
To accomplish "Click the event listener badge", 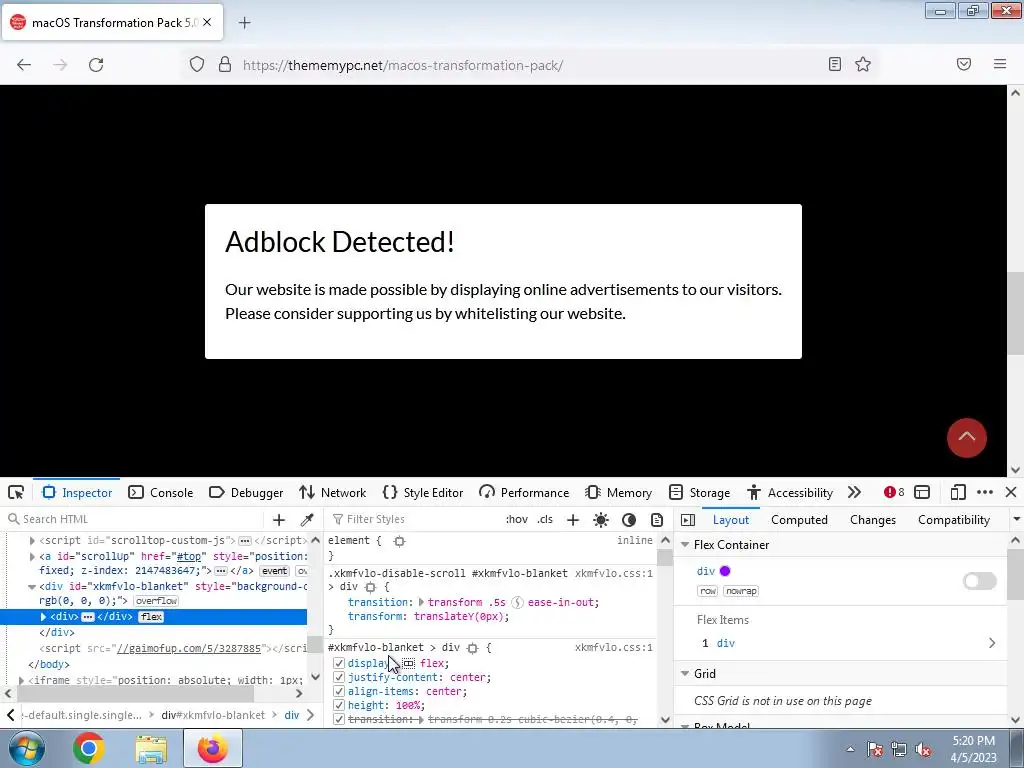I will 274,571.
